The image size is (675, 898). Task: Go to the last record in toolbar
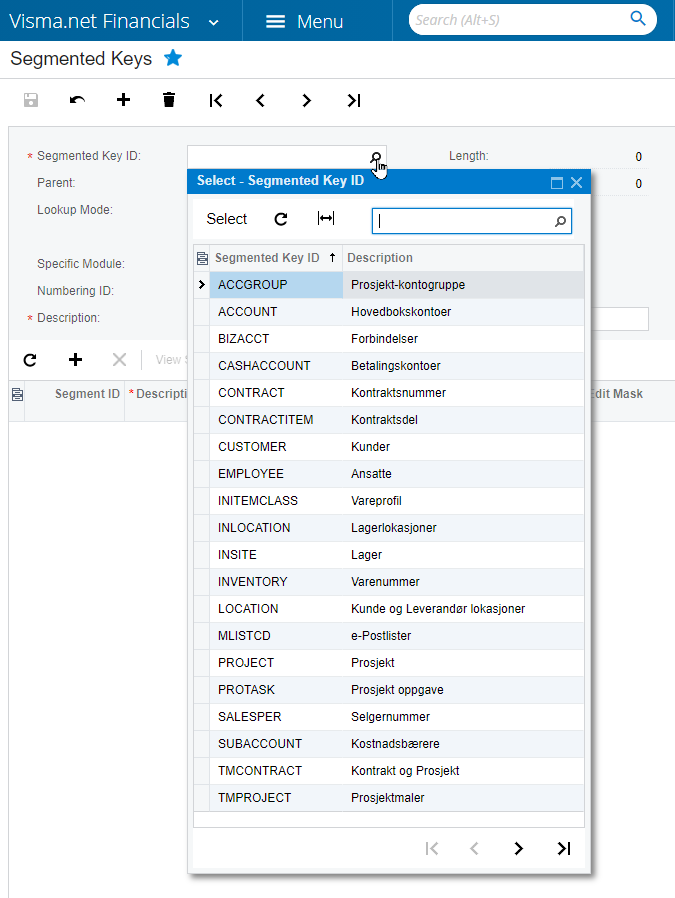(353, 100)
